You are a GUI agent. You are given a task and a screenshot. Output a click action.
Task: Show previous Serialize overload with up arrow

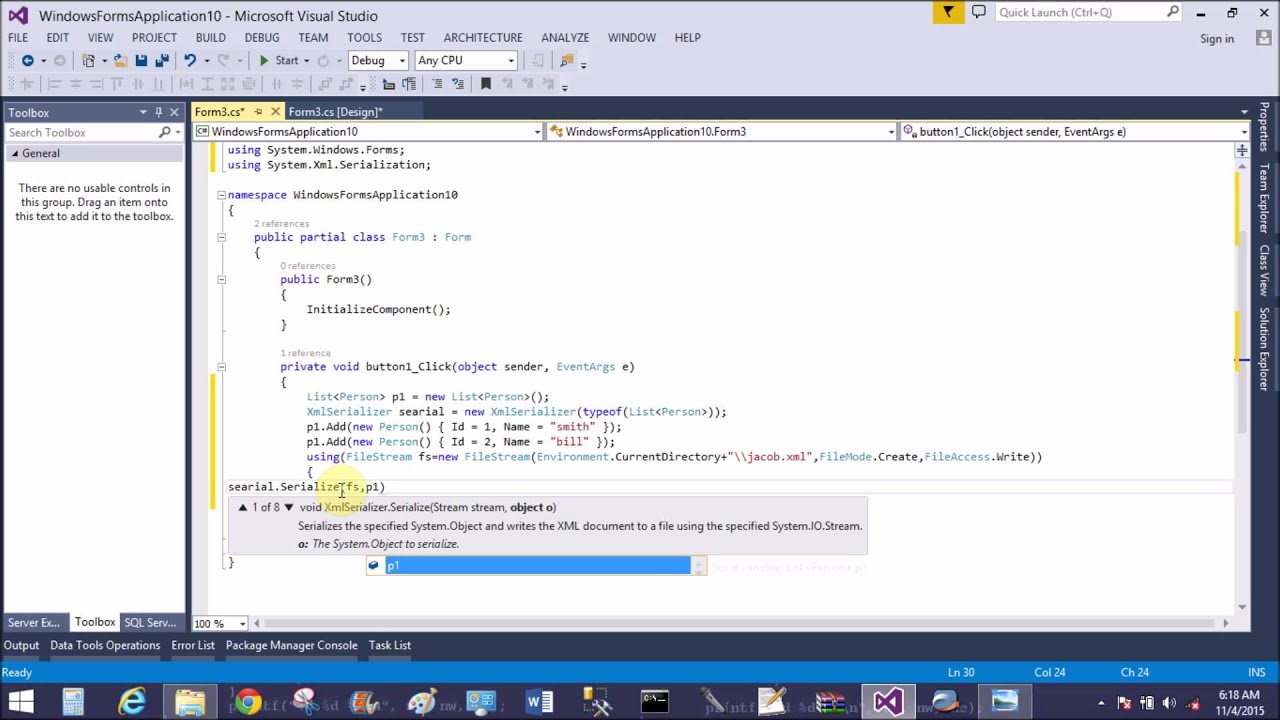(x=242, y=508)
